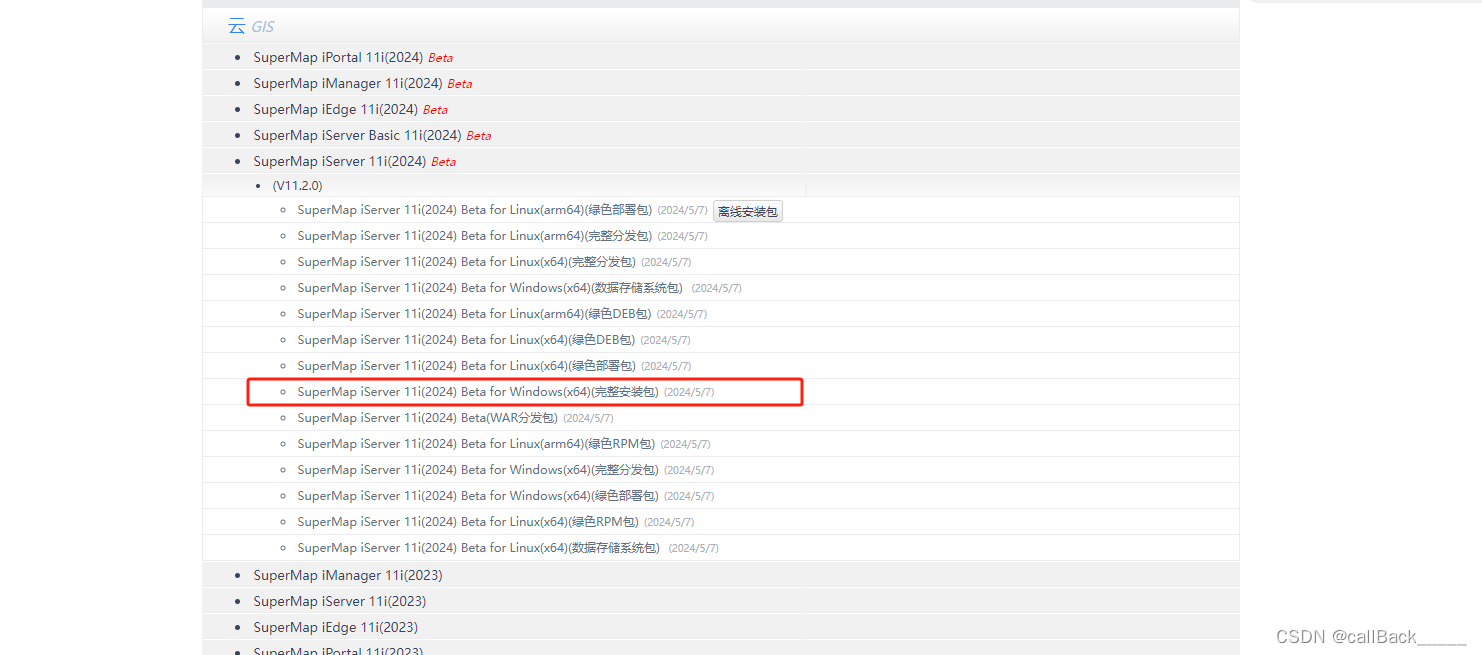Open SuperMap iPortal 11i(2024) Beta entry

[x=353, y=57]
